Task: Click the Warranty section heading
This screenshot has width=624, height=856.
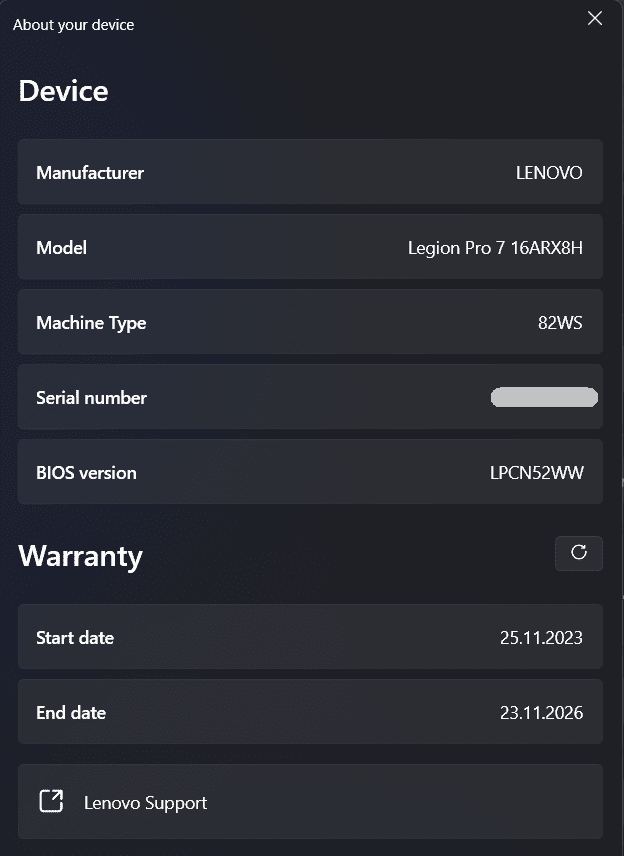Action: tap(80, 556)
